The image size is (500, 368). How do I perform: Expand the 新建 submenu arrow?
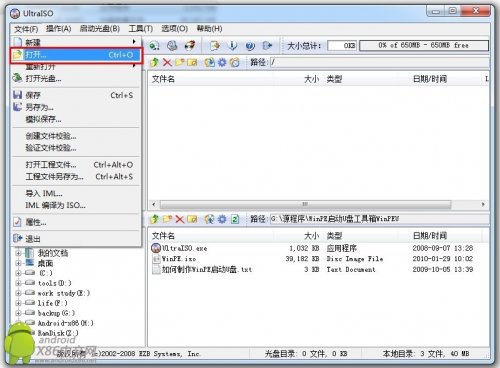pos(134,41)
